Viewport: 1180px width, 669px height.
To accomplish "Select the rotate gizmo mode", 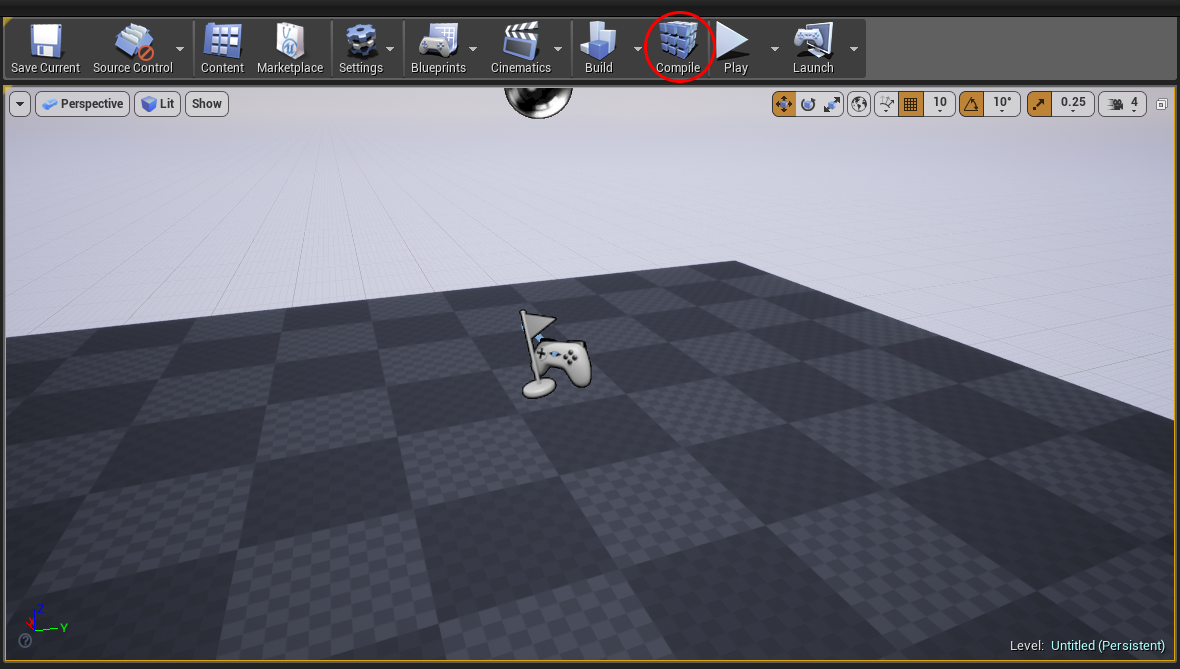I will point(807,104).
